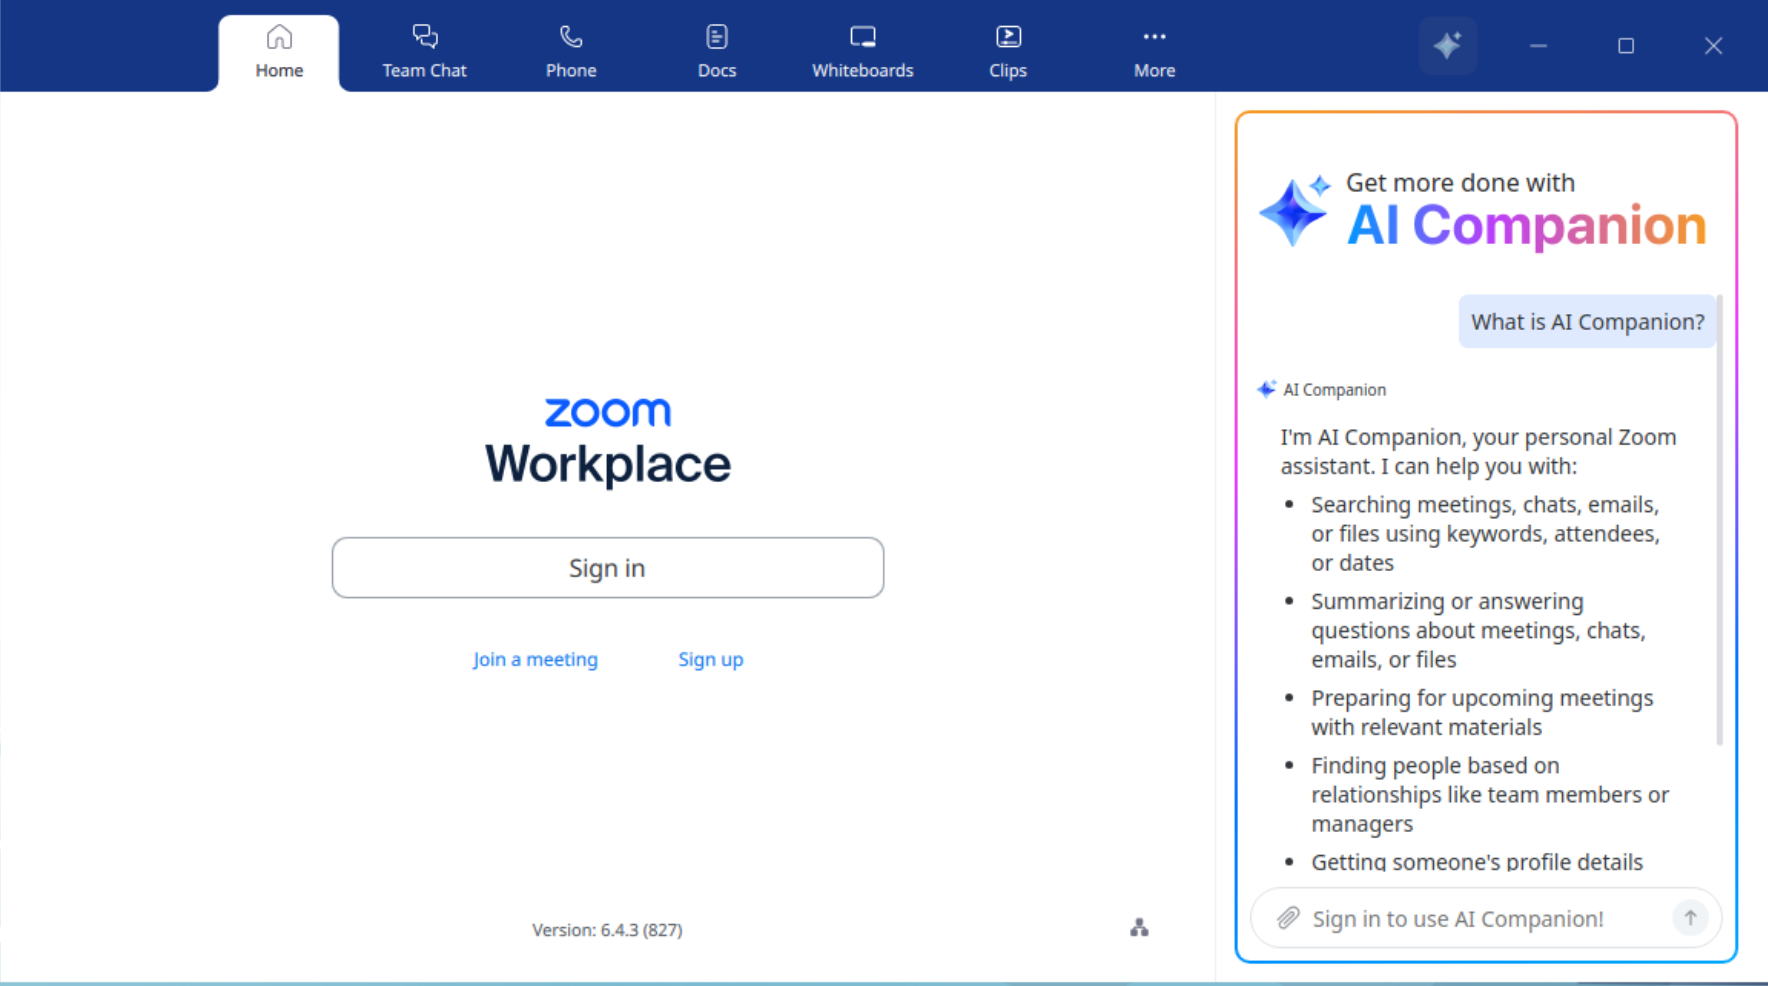
Task: Click the Sign up link
Action: [x=710, y=659]
